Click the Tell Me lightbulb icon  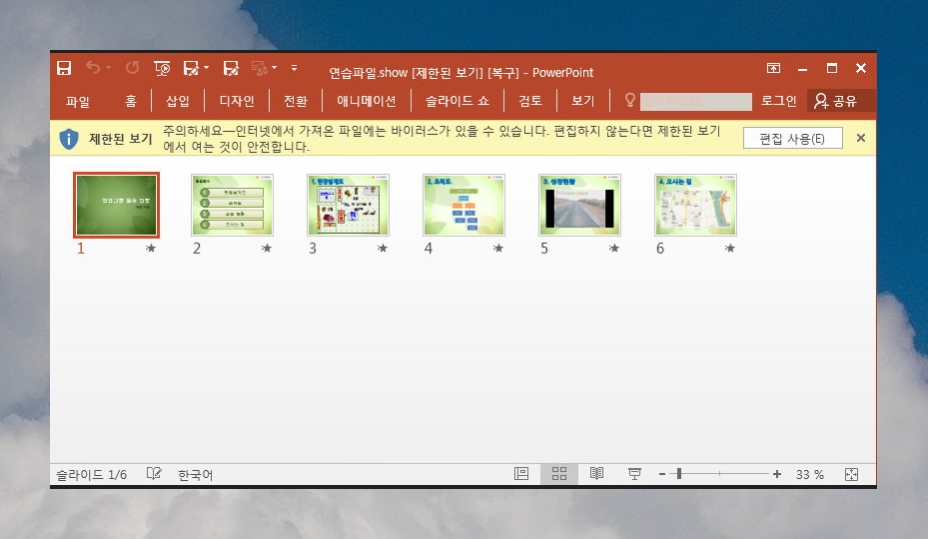click(x=630, y=101)
